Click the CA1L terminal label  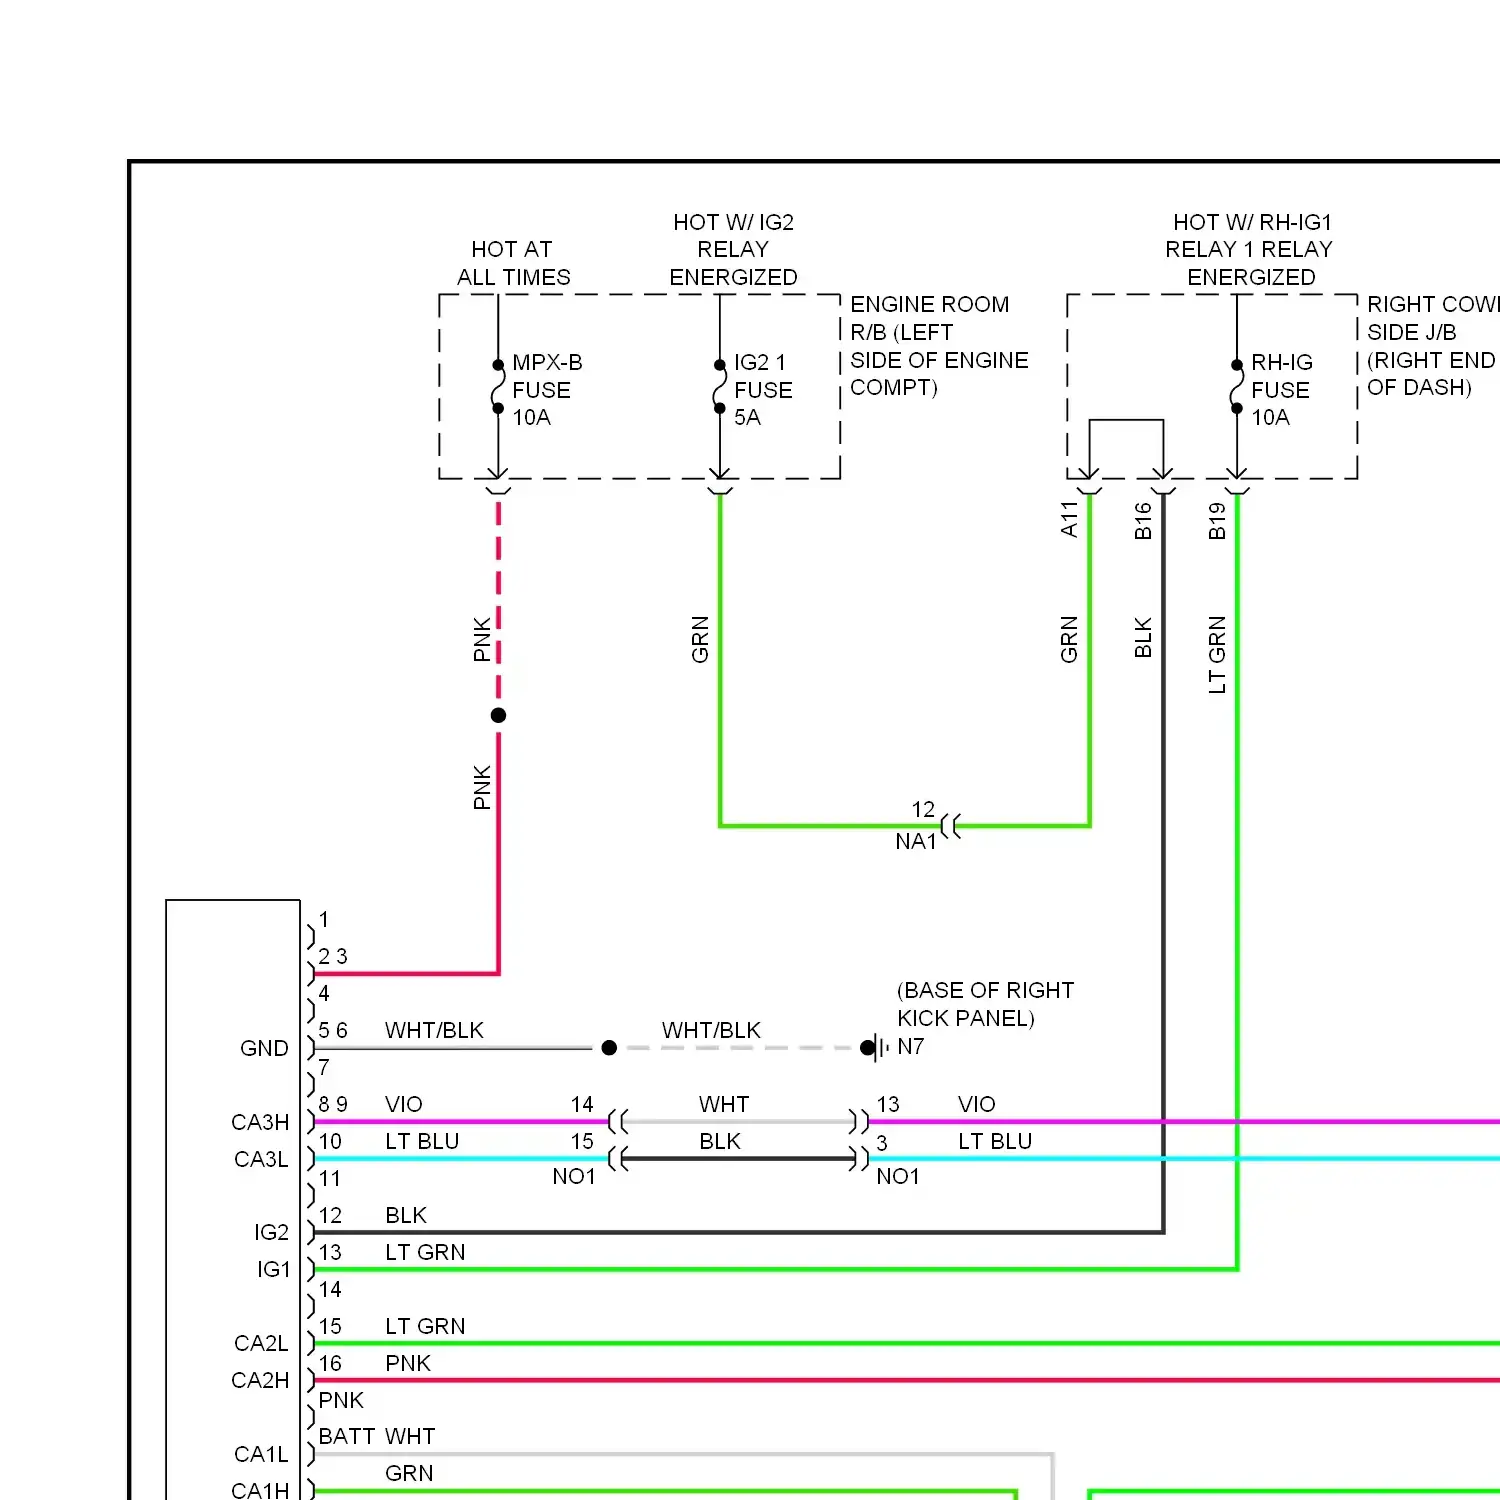(x=261, y=1454)
